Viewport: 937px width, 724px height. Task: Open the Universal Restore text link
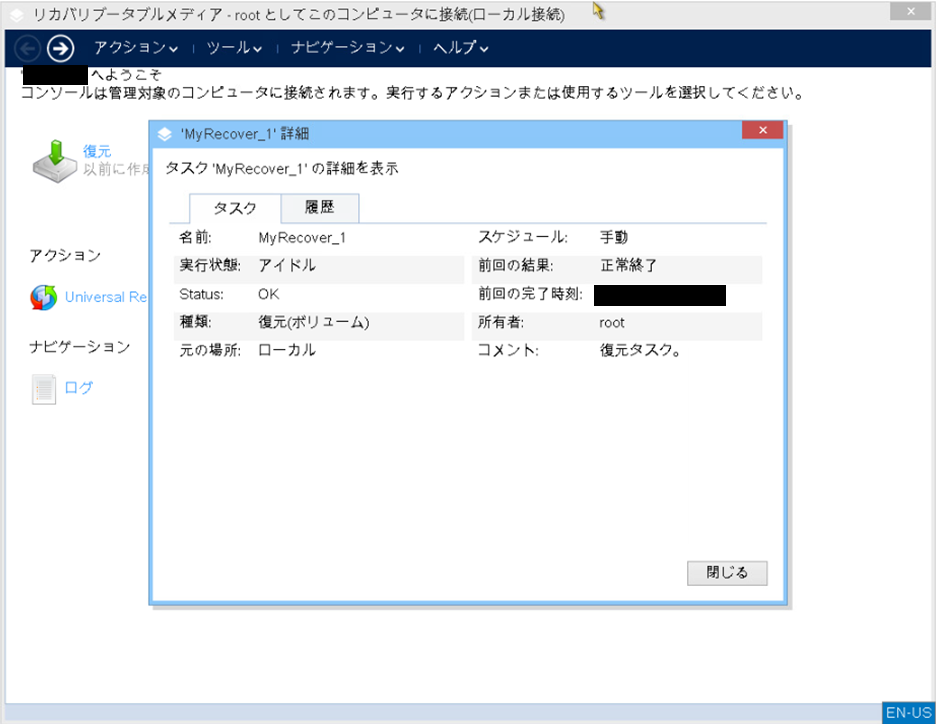pos(107,297)
